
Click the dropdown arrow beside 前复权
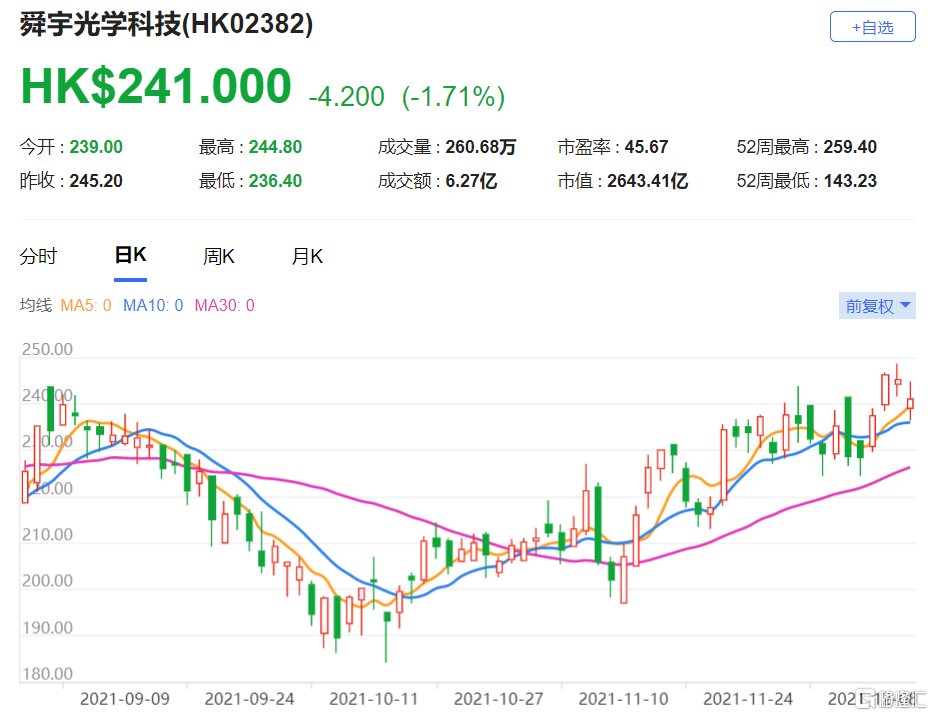click(x=903, y=305)
